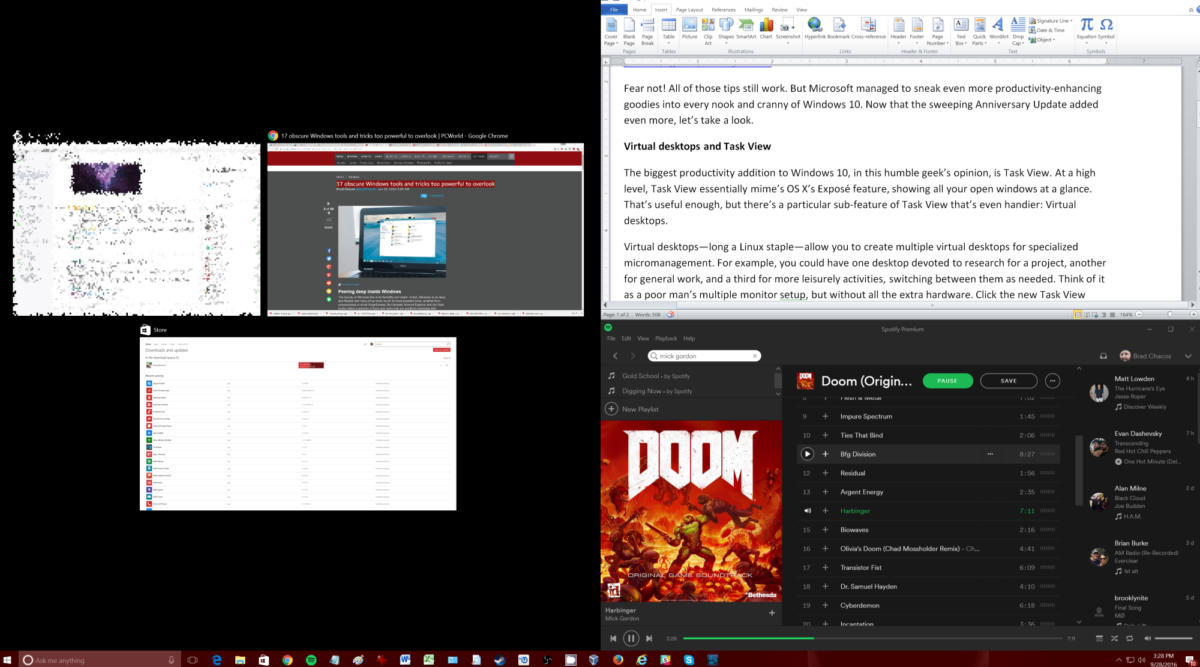Screen dimensions: 1200x667
Task: Insert a Cover Page in Word
Action: [x=611, y=31]
